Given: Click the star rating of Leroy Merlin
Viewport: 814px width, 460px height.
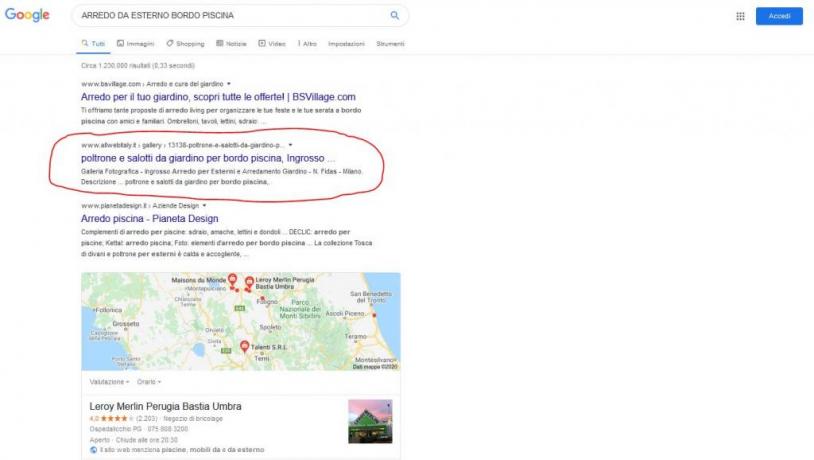Looking at the screenshot, I should click(x=117, y=418).
